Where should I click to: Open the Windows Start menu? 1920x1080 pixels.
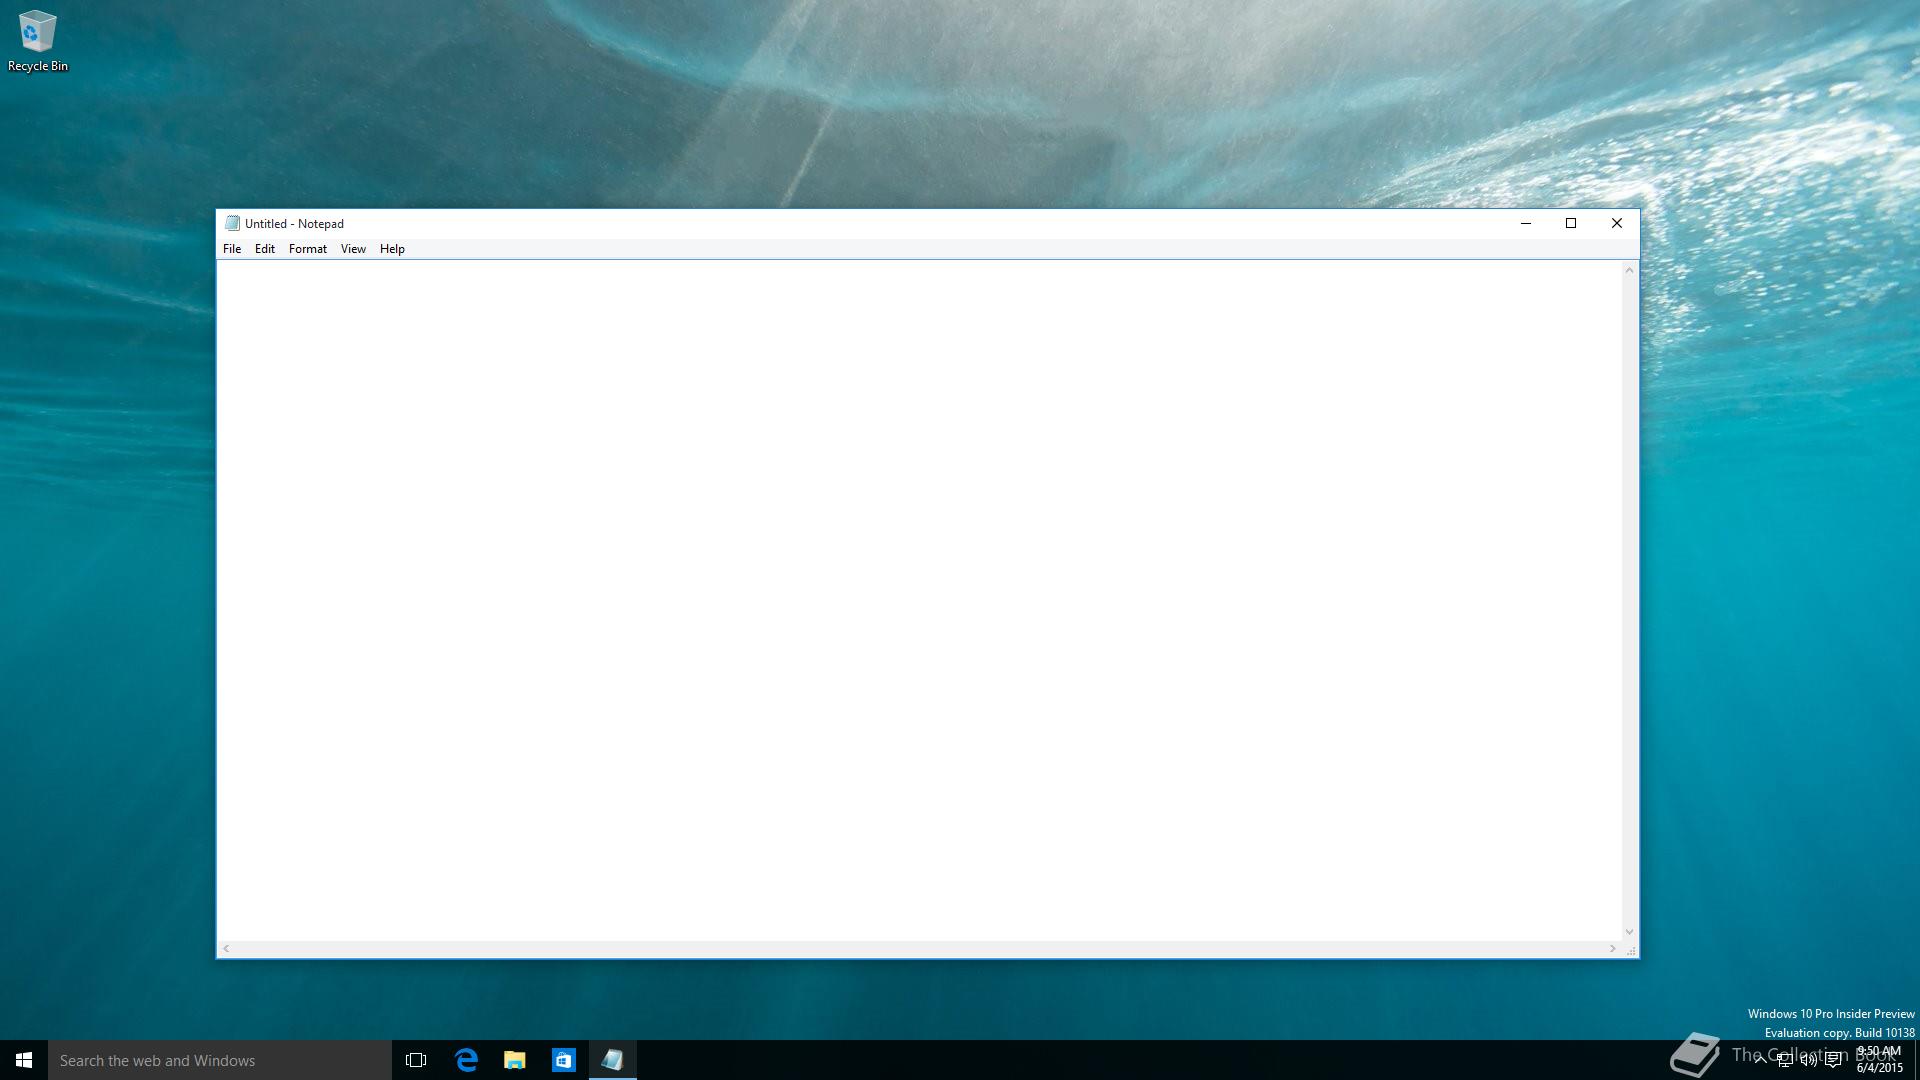(x=24, y=1060)
